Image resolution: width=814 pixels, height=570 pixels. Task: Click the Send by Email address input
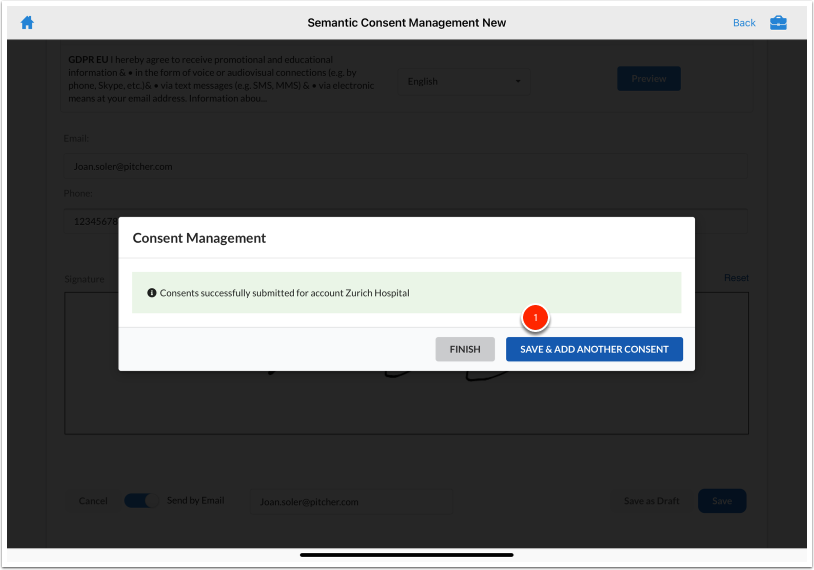tap(348, 502)
